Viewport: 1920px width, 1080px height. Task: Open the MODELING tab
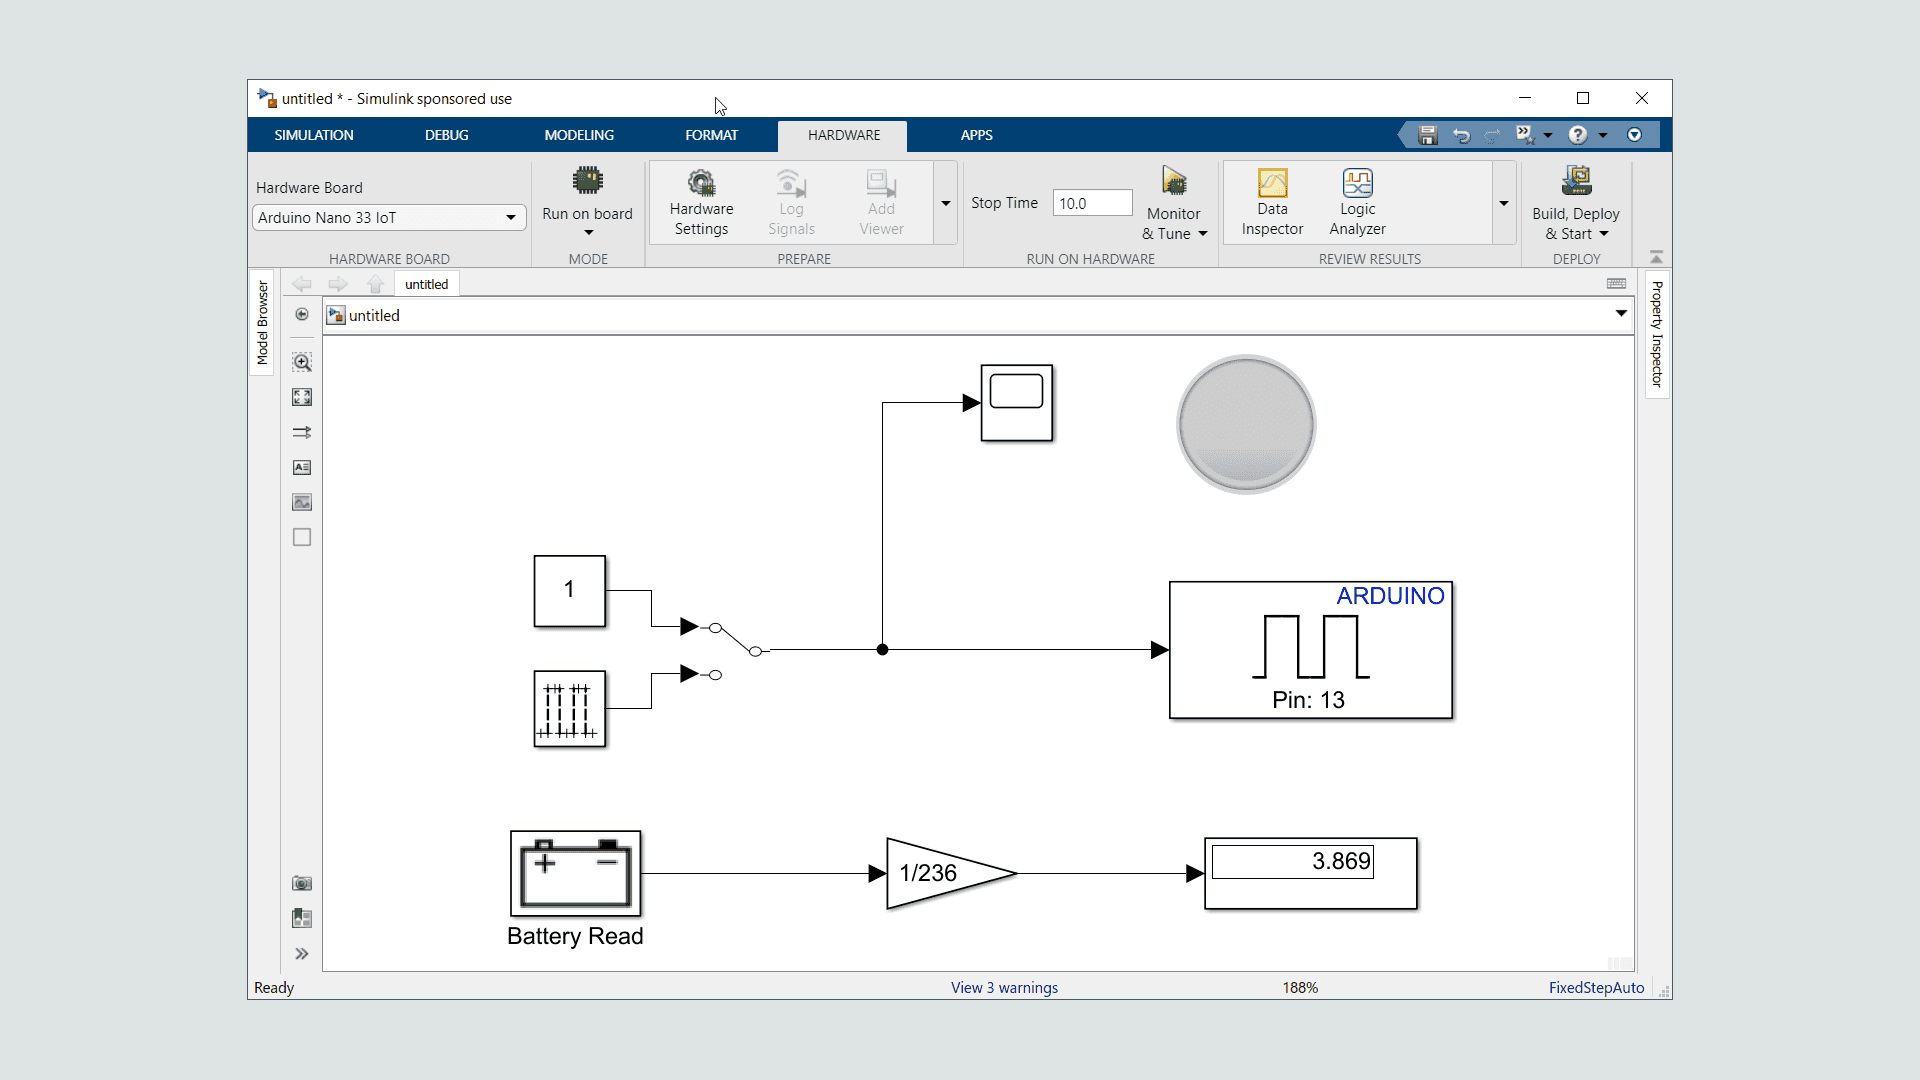click(x=579, y=135)
